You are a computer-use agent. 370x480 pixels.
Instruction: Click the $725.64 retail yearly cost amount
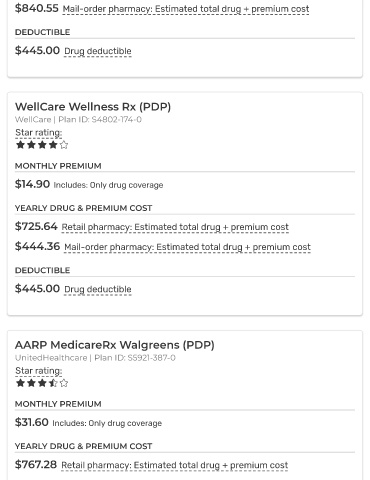(x=36, y=226)
